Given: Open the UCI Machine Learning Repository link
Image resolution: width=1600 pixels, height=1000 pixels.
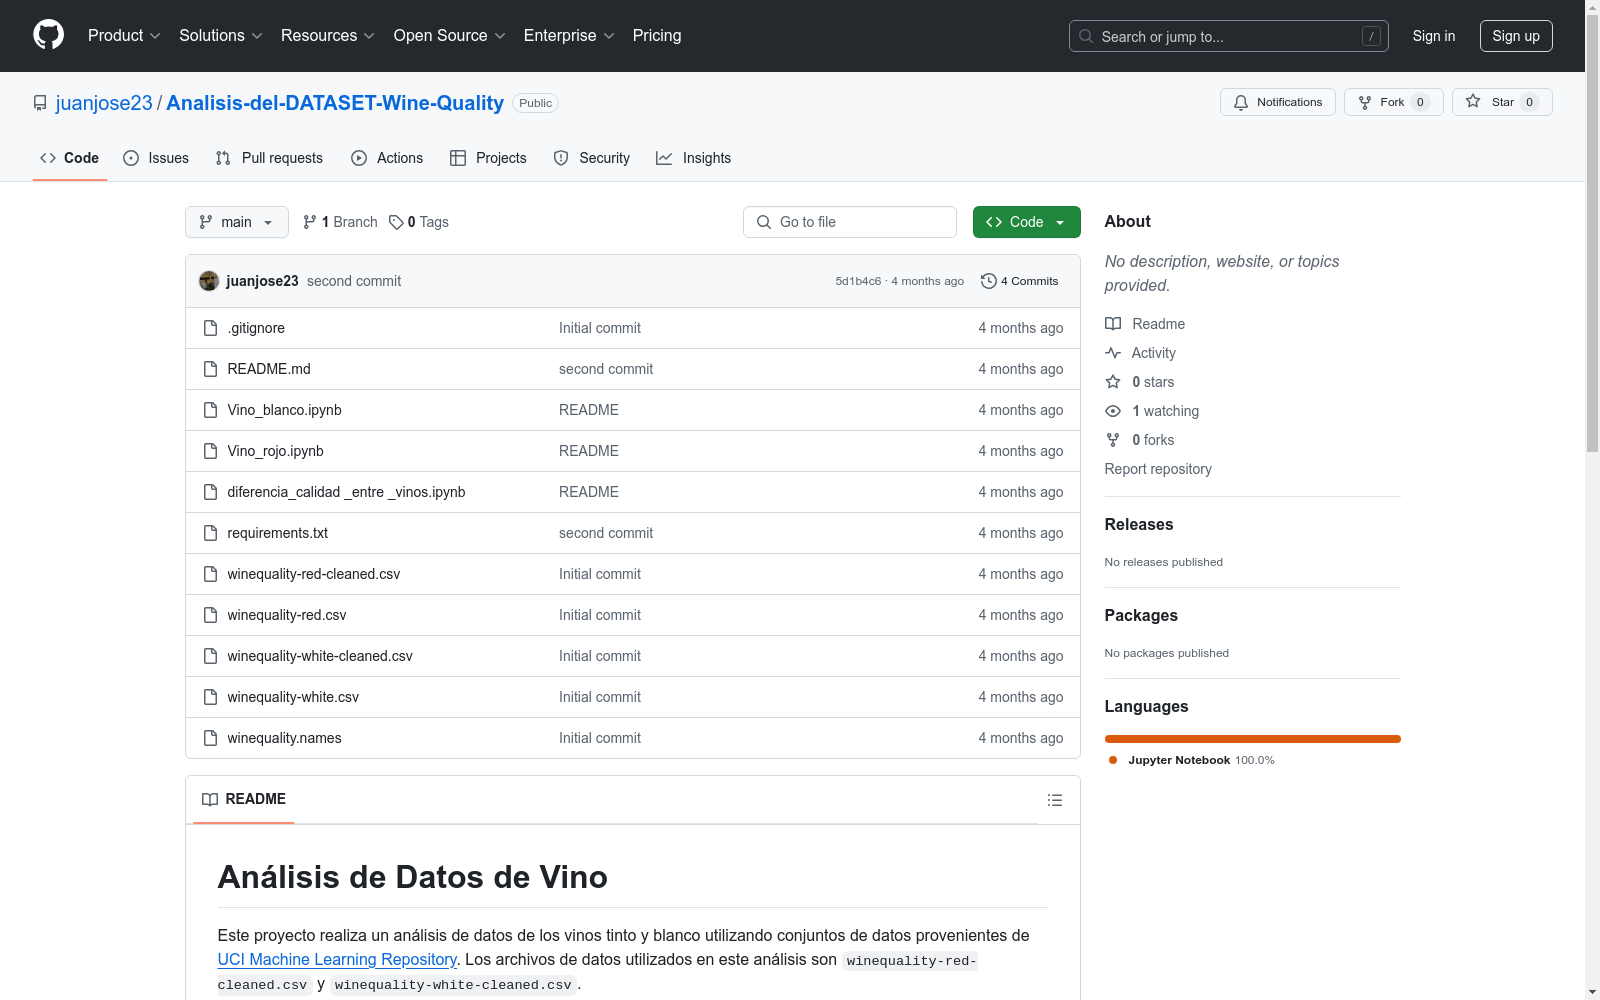Looking at the screenshot, I should pos(337,959).
